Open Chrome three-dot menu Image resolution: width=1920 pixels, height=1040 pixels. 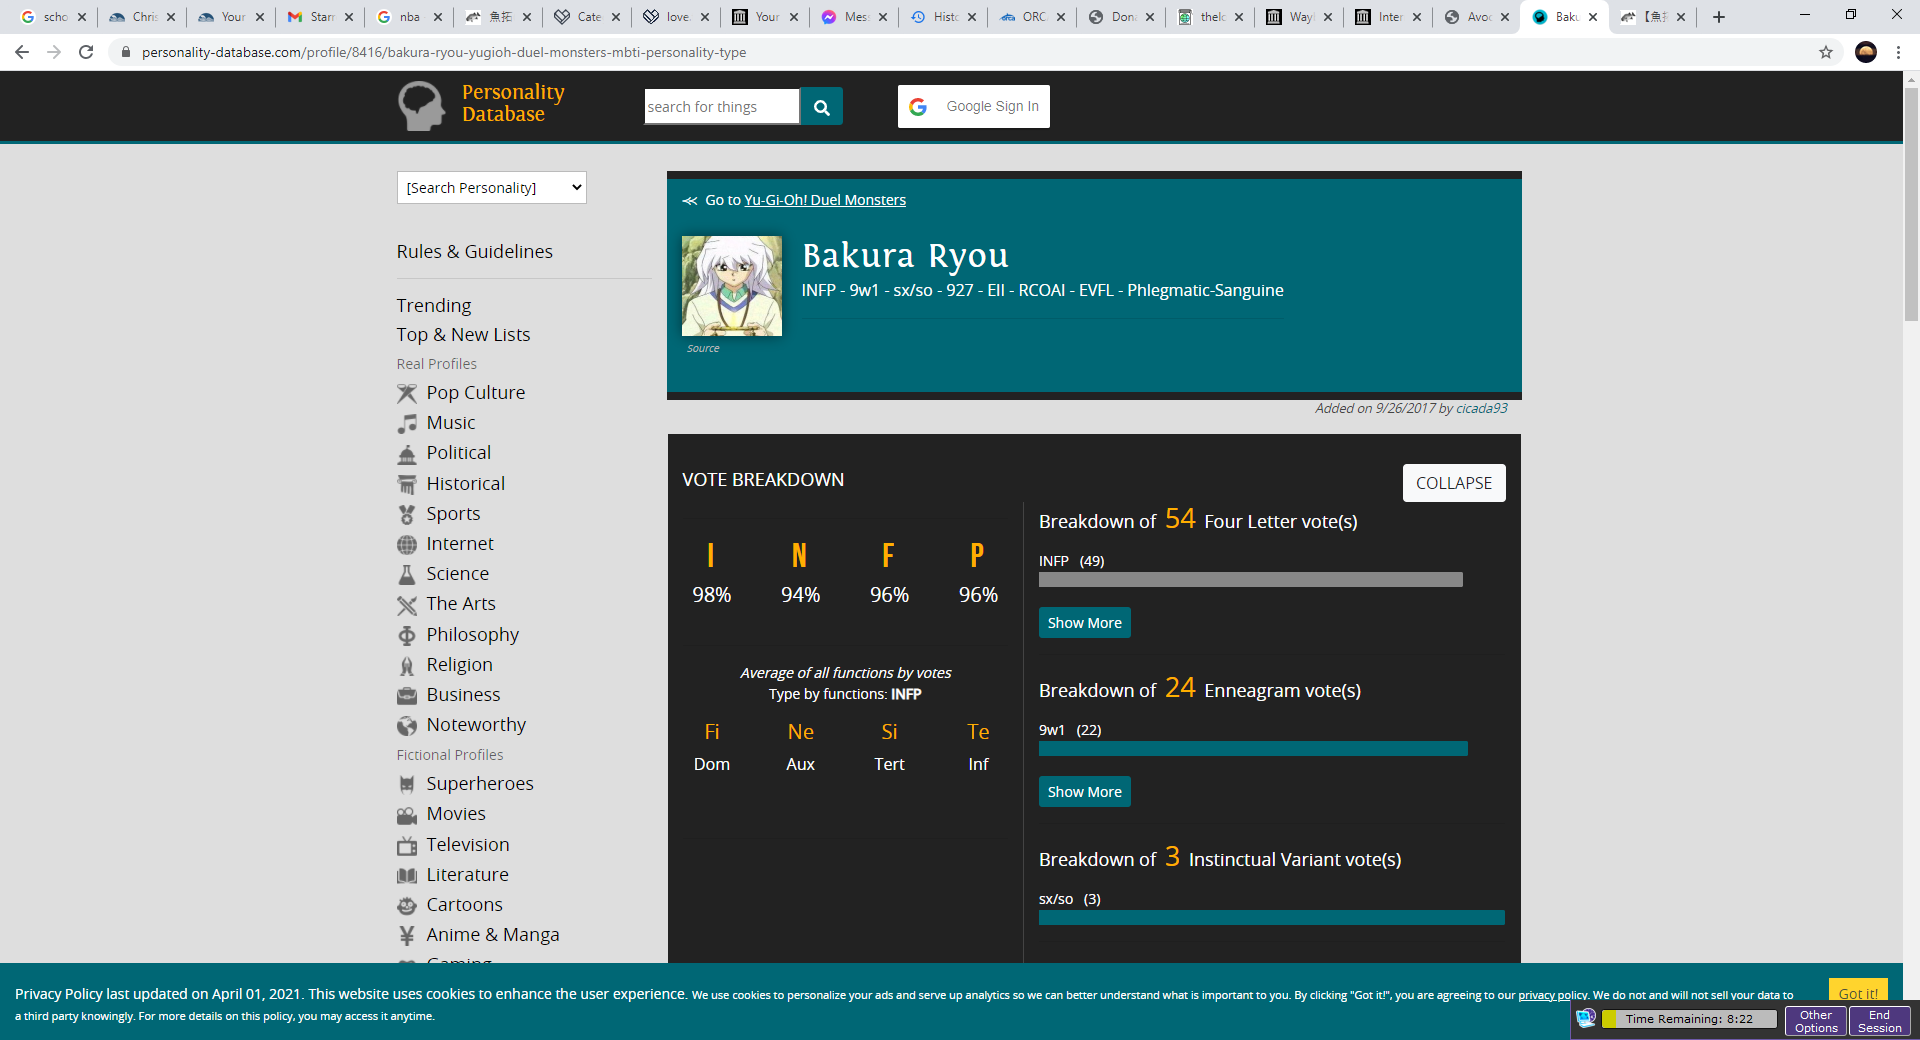point(1898,52)
